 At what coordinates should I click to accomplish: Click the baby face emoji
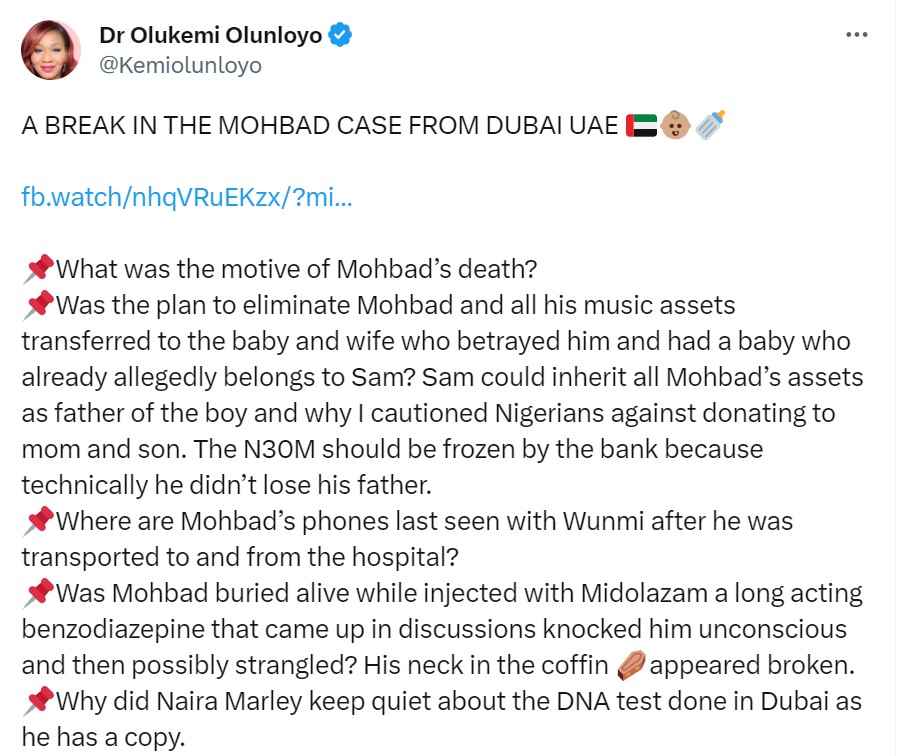[x=675, y=125]
